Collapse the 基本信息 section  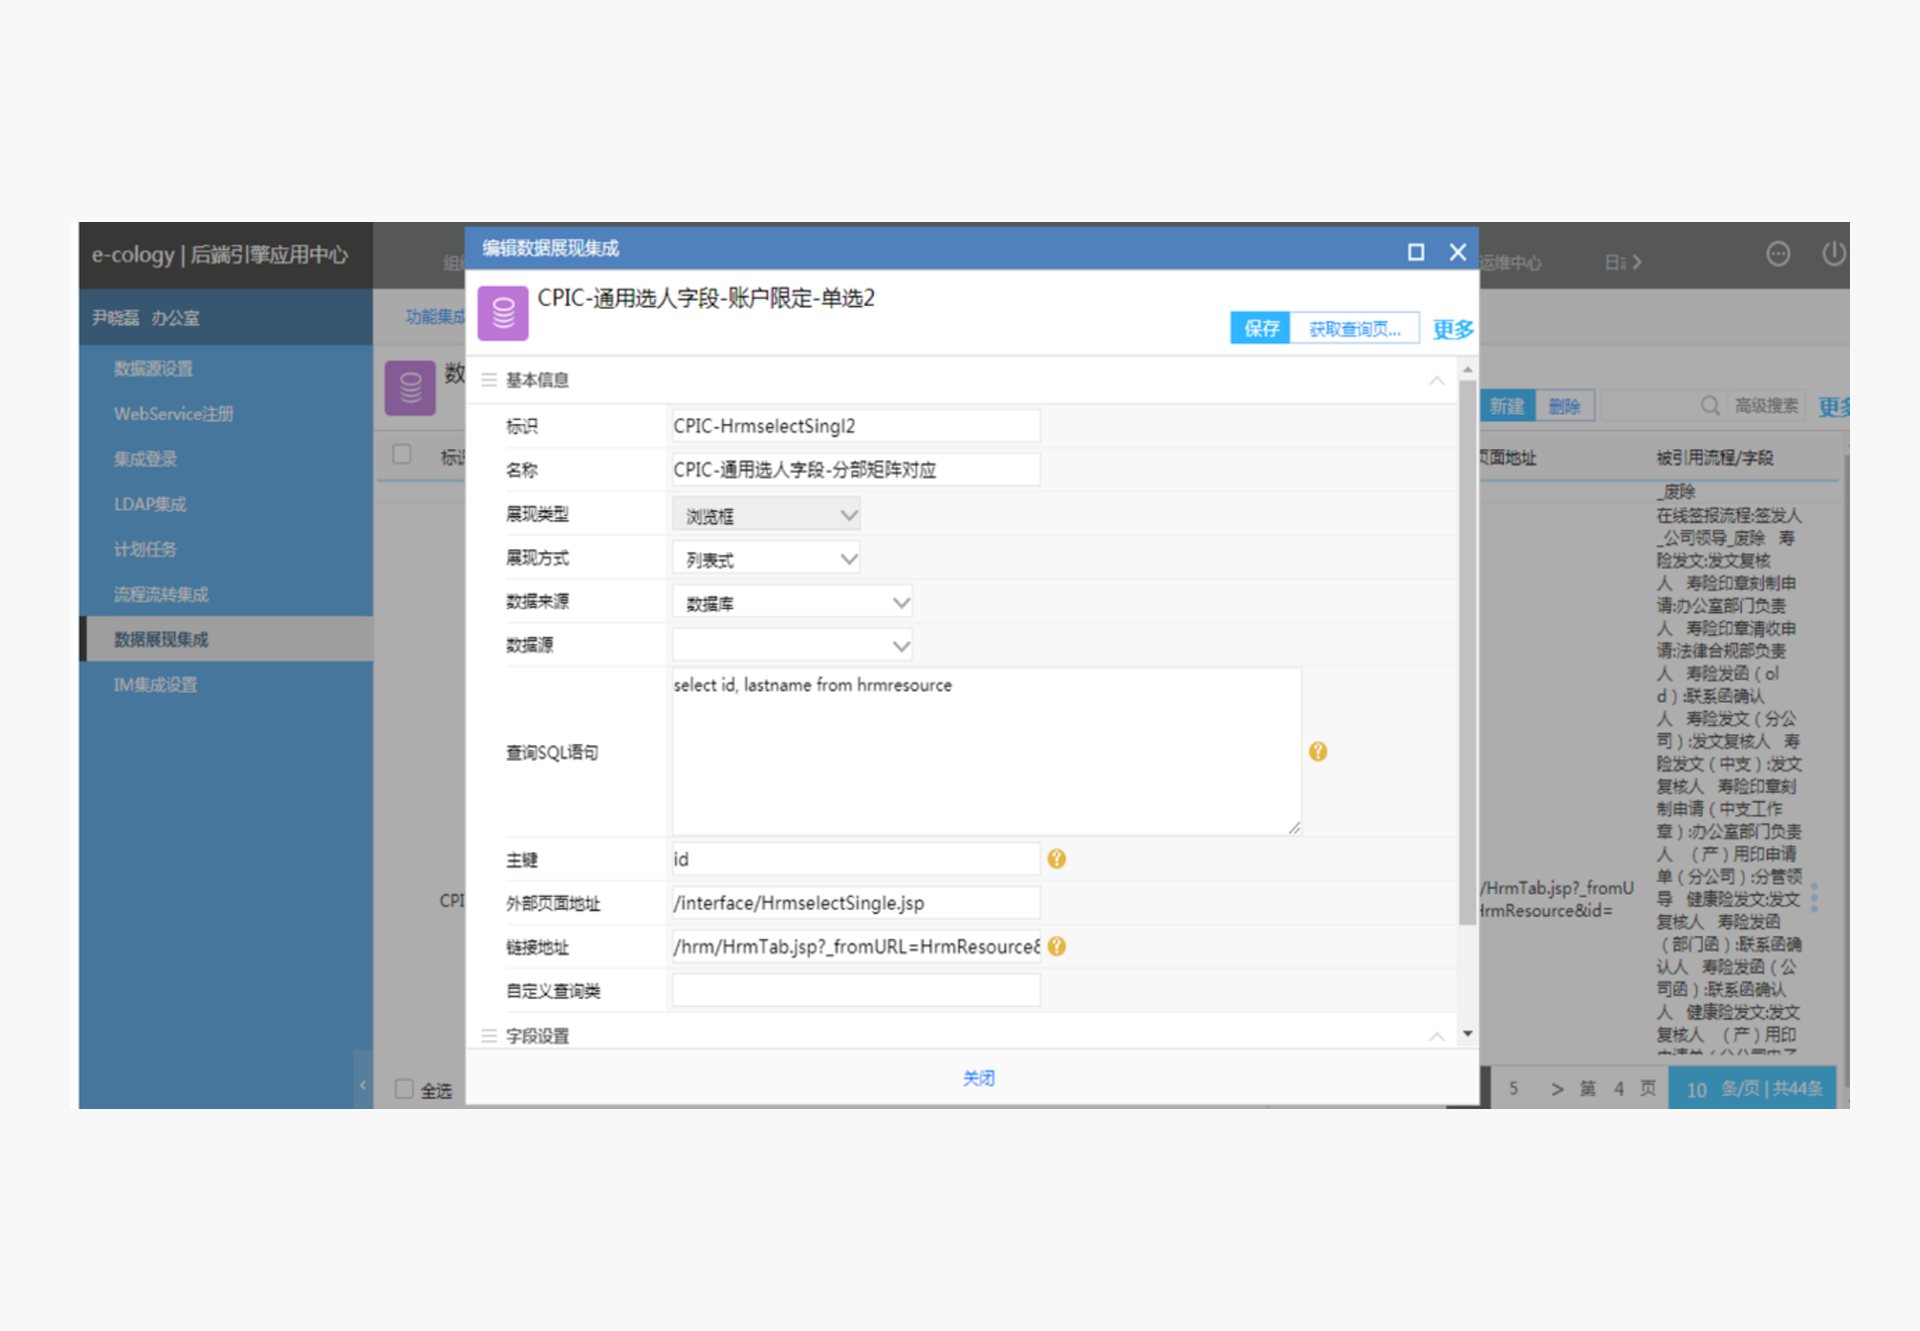[x=1436, y=380]
